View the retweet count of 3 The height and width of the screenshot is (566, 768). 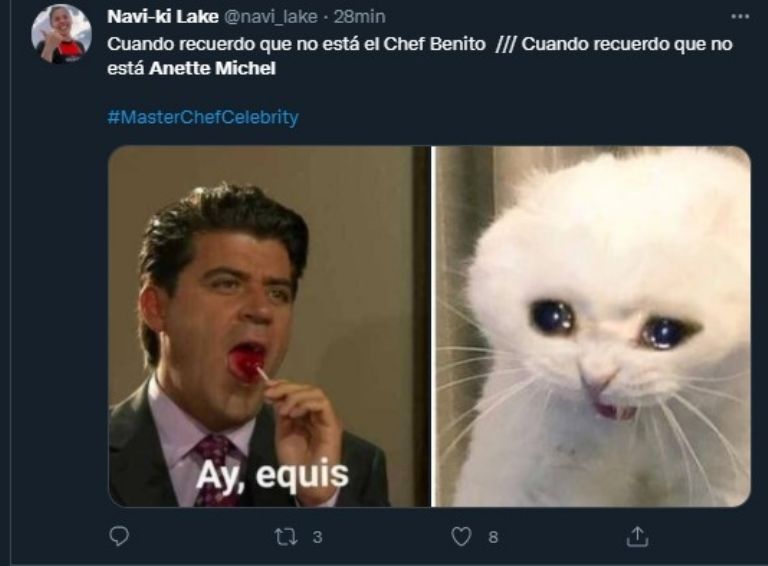pos(317,537)
